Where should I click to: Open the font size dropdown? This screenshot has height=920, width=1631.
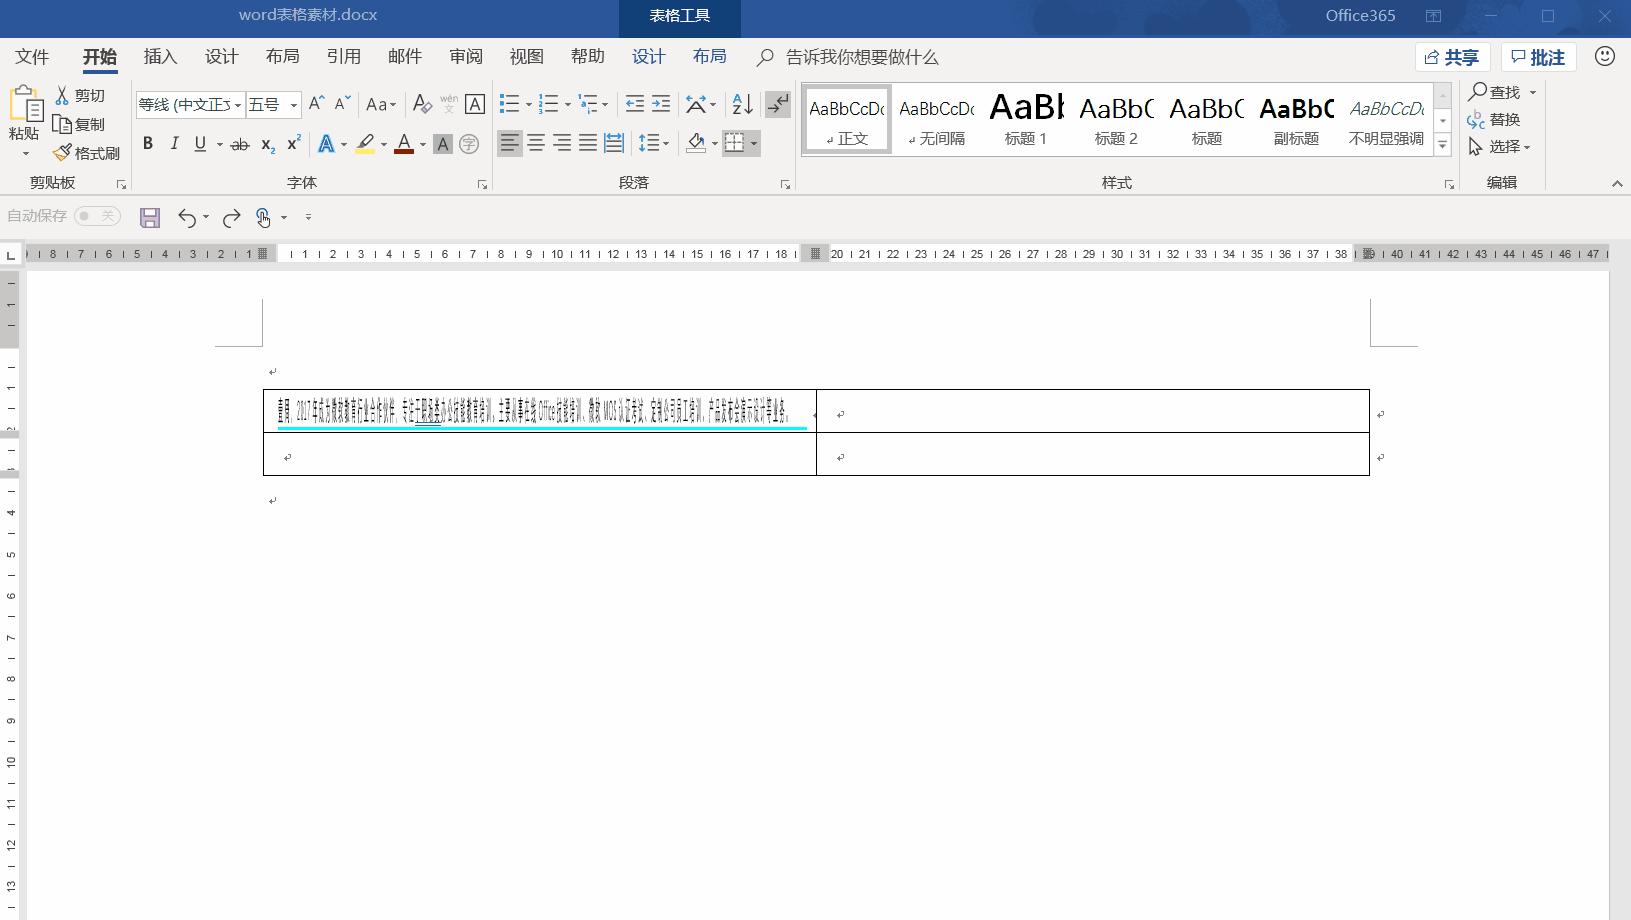(x=293, y=105)
